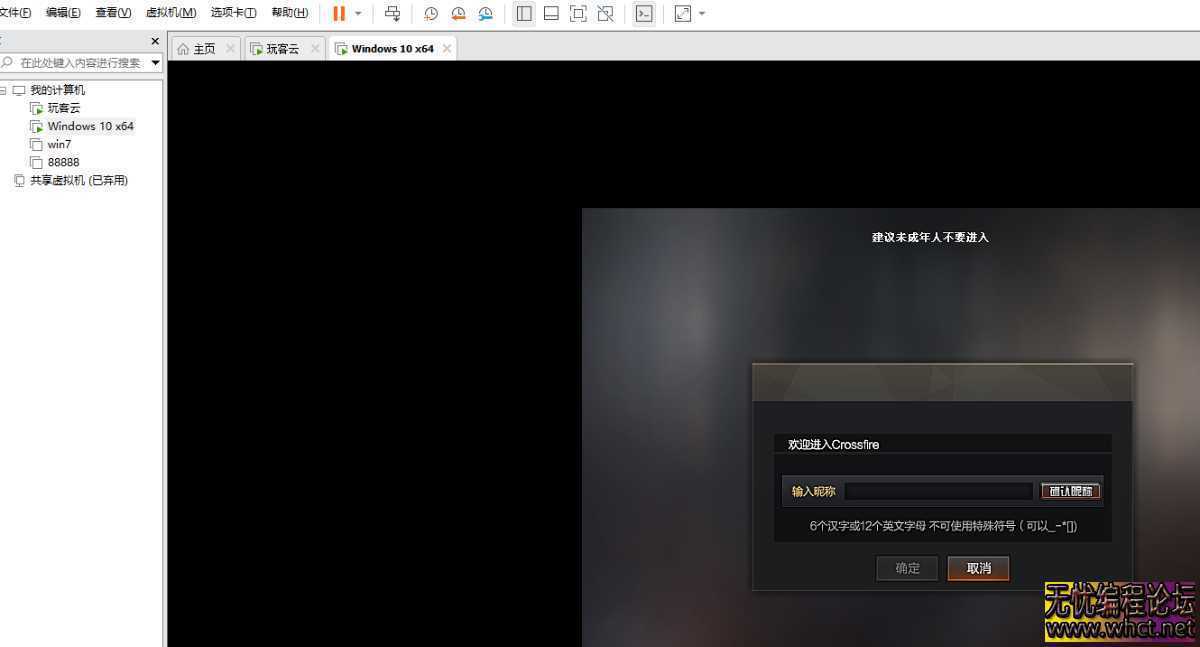
Task: Enter full screen mode
Action: pyautogui.click(x=578, y=14)
